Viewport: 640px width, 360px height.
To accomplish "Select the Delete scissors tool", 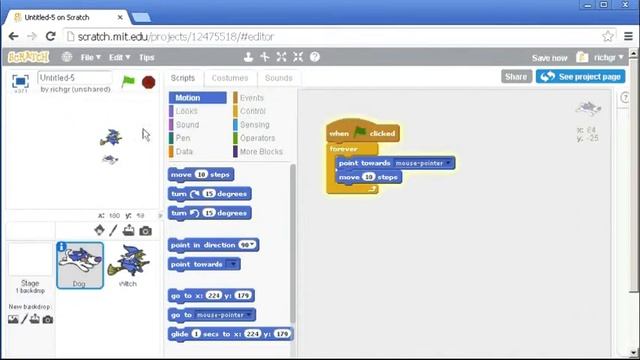I will (x=265, y=57).
